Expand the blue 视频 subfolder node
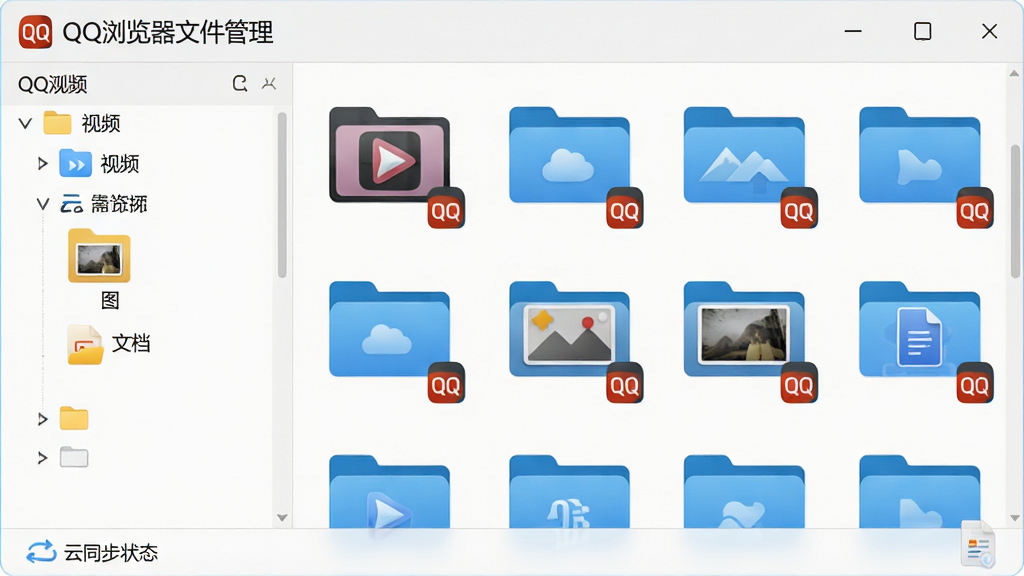Image resolution: width=1024 pixels, height=576 pixels. [x=42, y=163]
